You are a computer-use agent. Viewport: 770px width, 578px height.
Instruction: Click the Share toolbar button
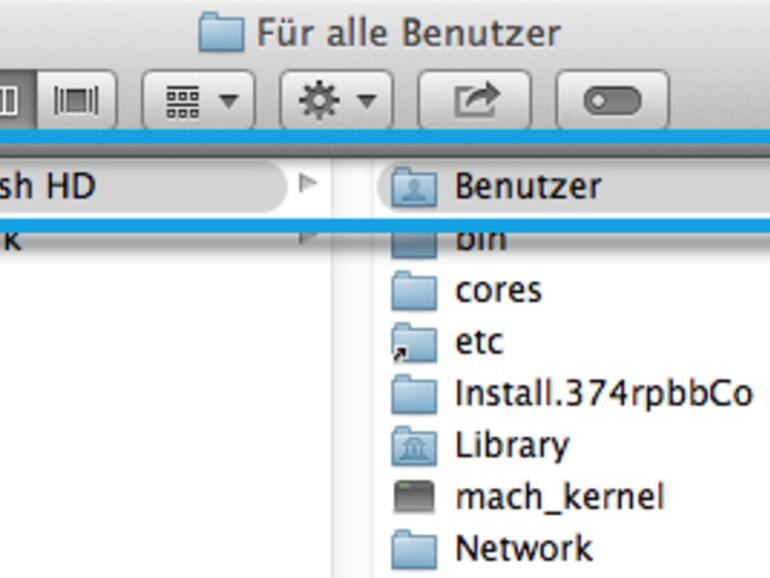pos(474,100)
